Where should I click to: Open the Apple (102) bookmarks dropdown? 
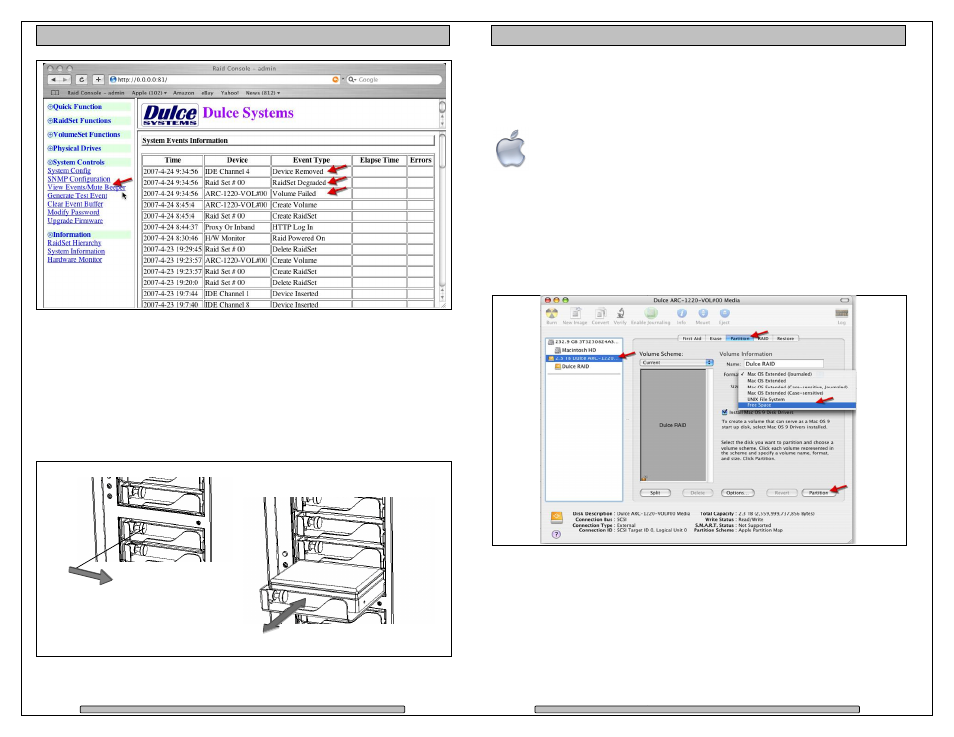(x=149, y=93)
